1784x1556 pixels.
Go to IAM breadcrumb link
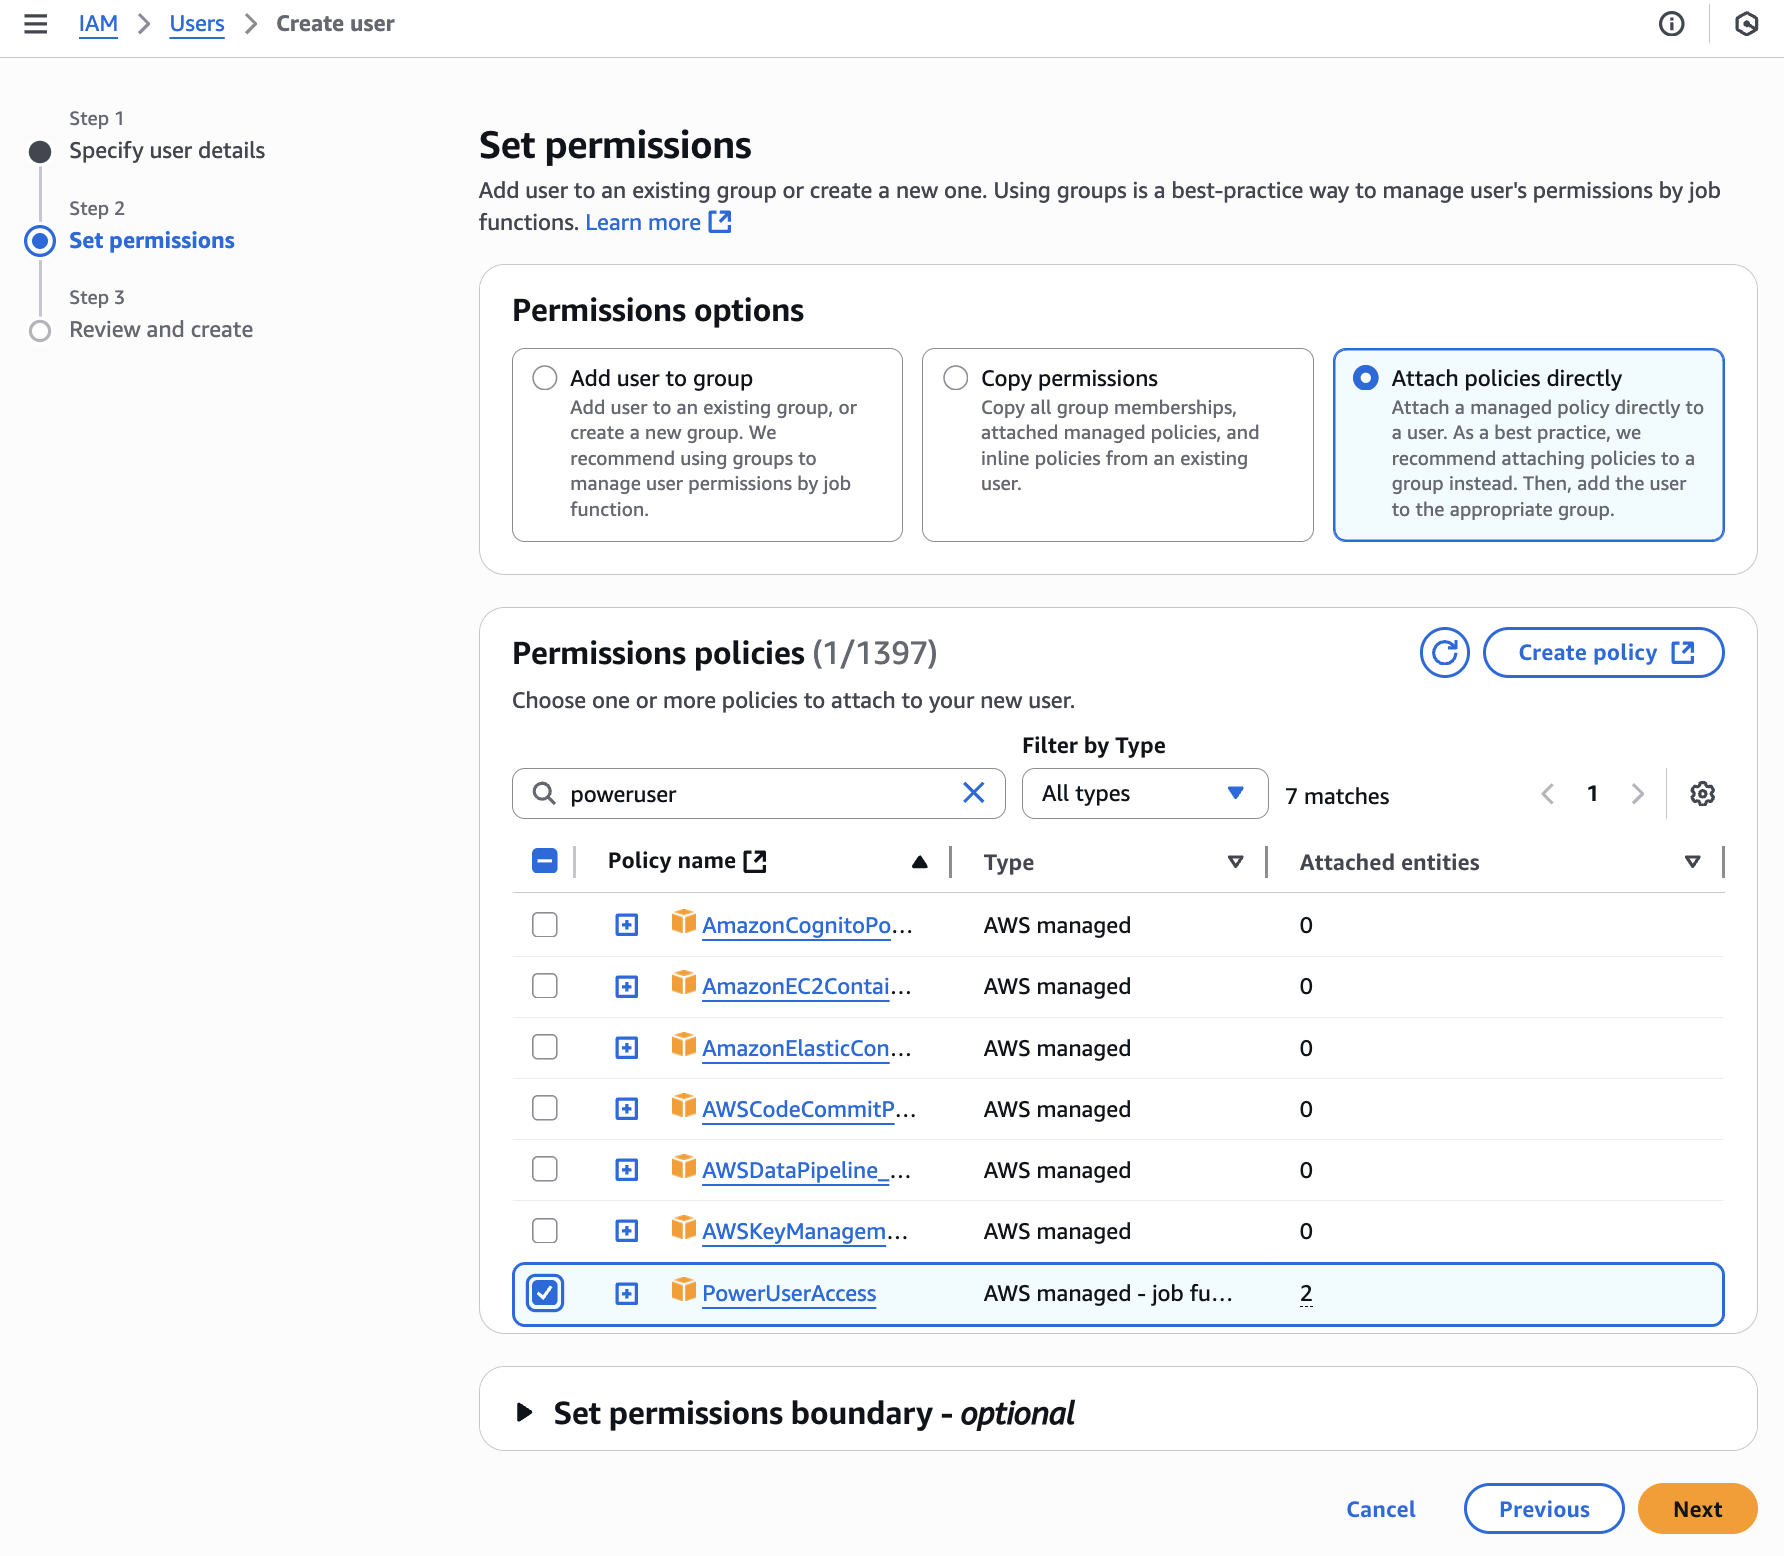coord(98,24)
